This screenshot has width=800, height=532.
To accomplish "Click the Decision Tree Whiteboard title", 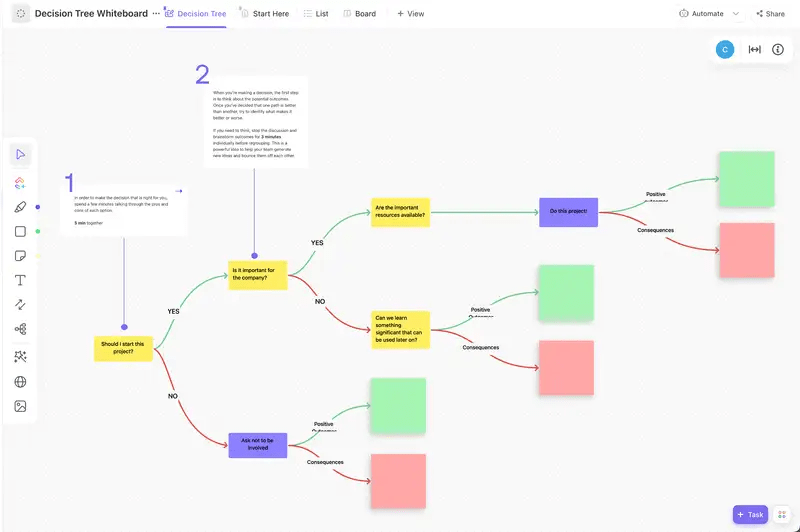I will [x=91, y=14].
